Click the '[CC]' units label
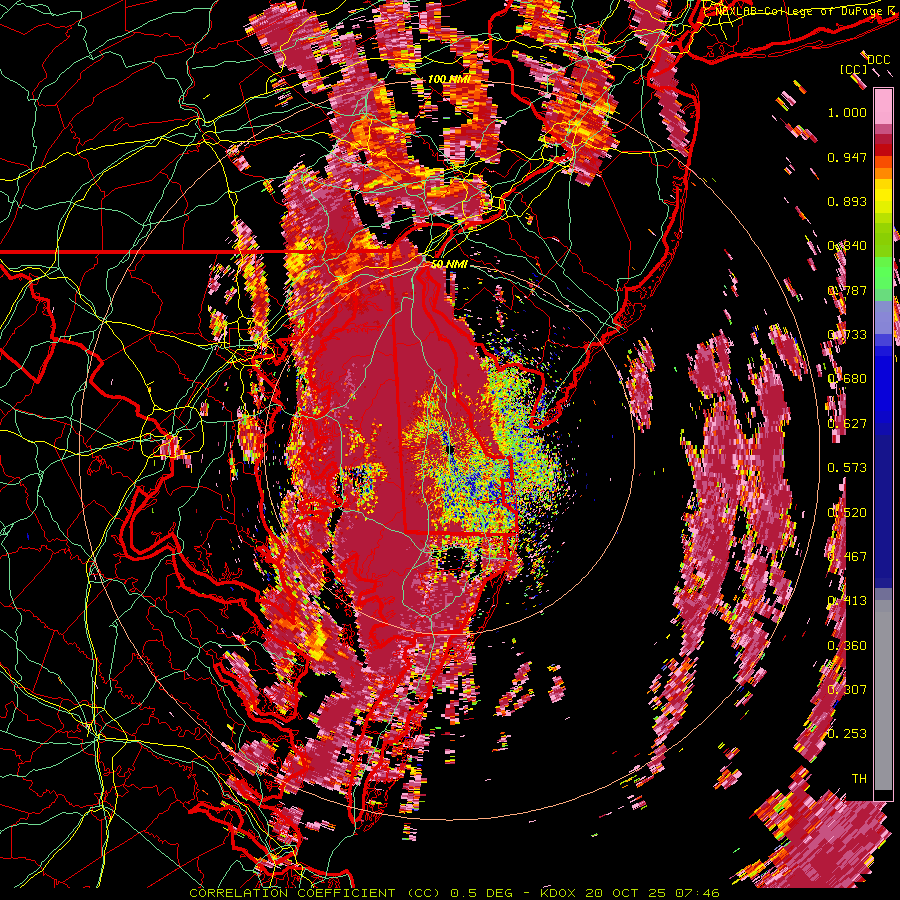The image size is (900, 900). (x=854, y=69)
